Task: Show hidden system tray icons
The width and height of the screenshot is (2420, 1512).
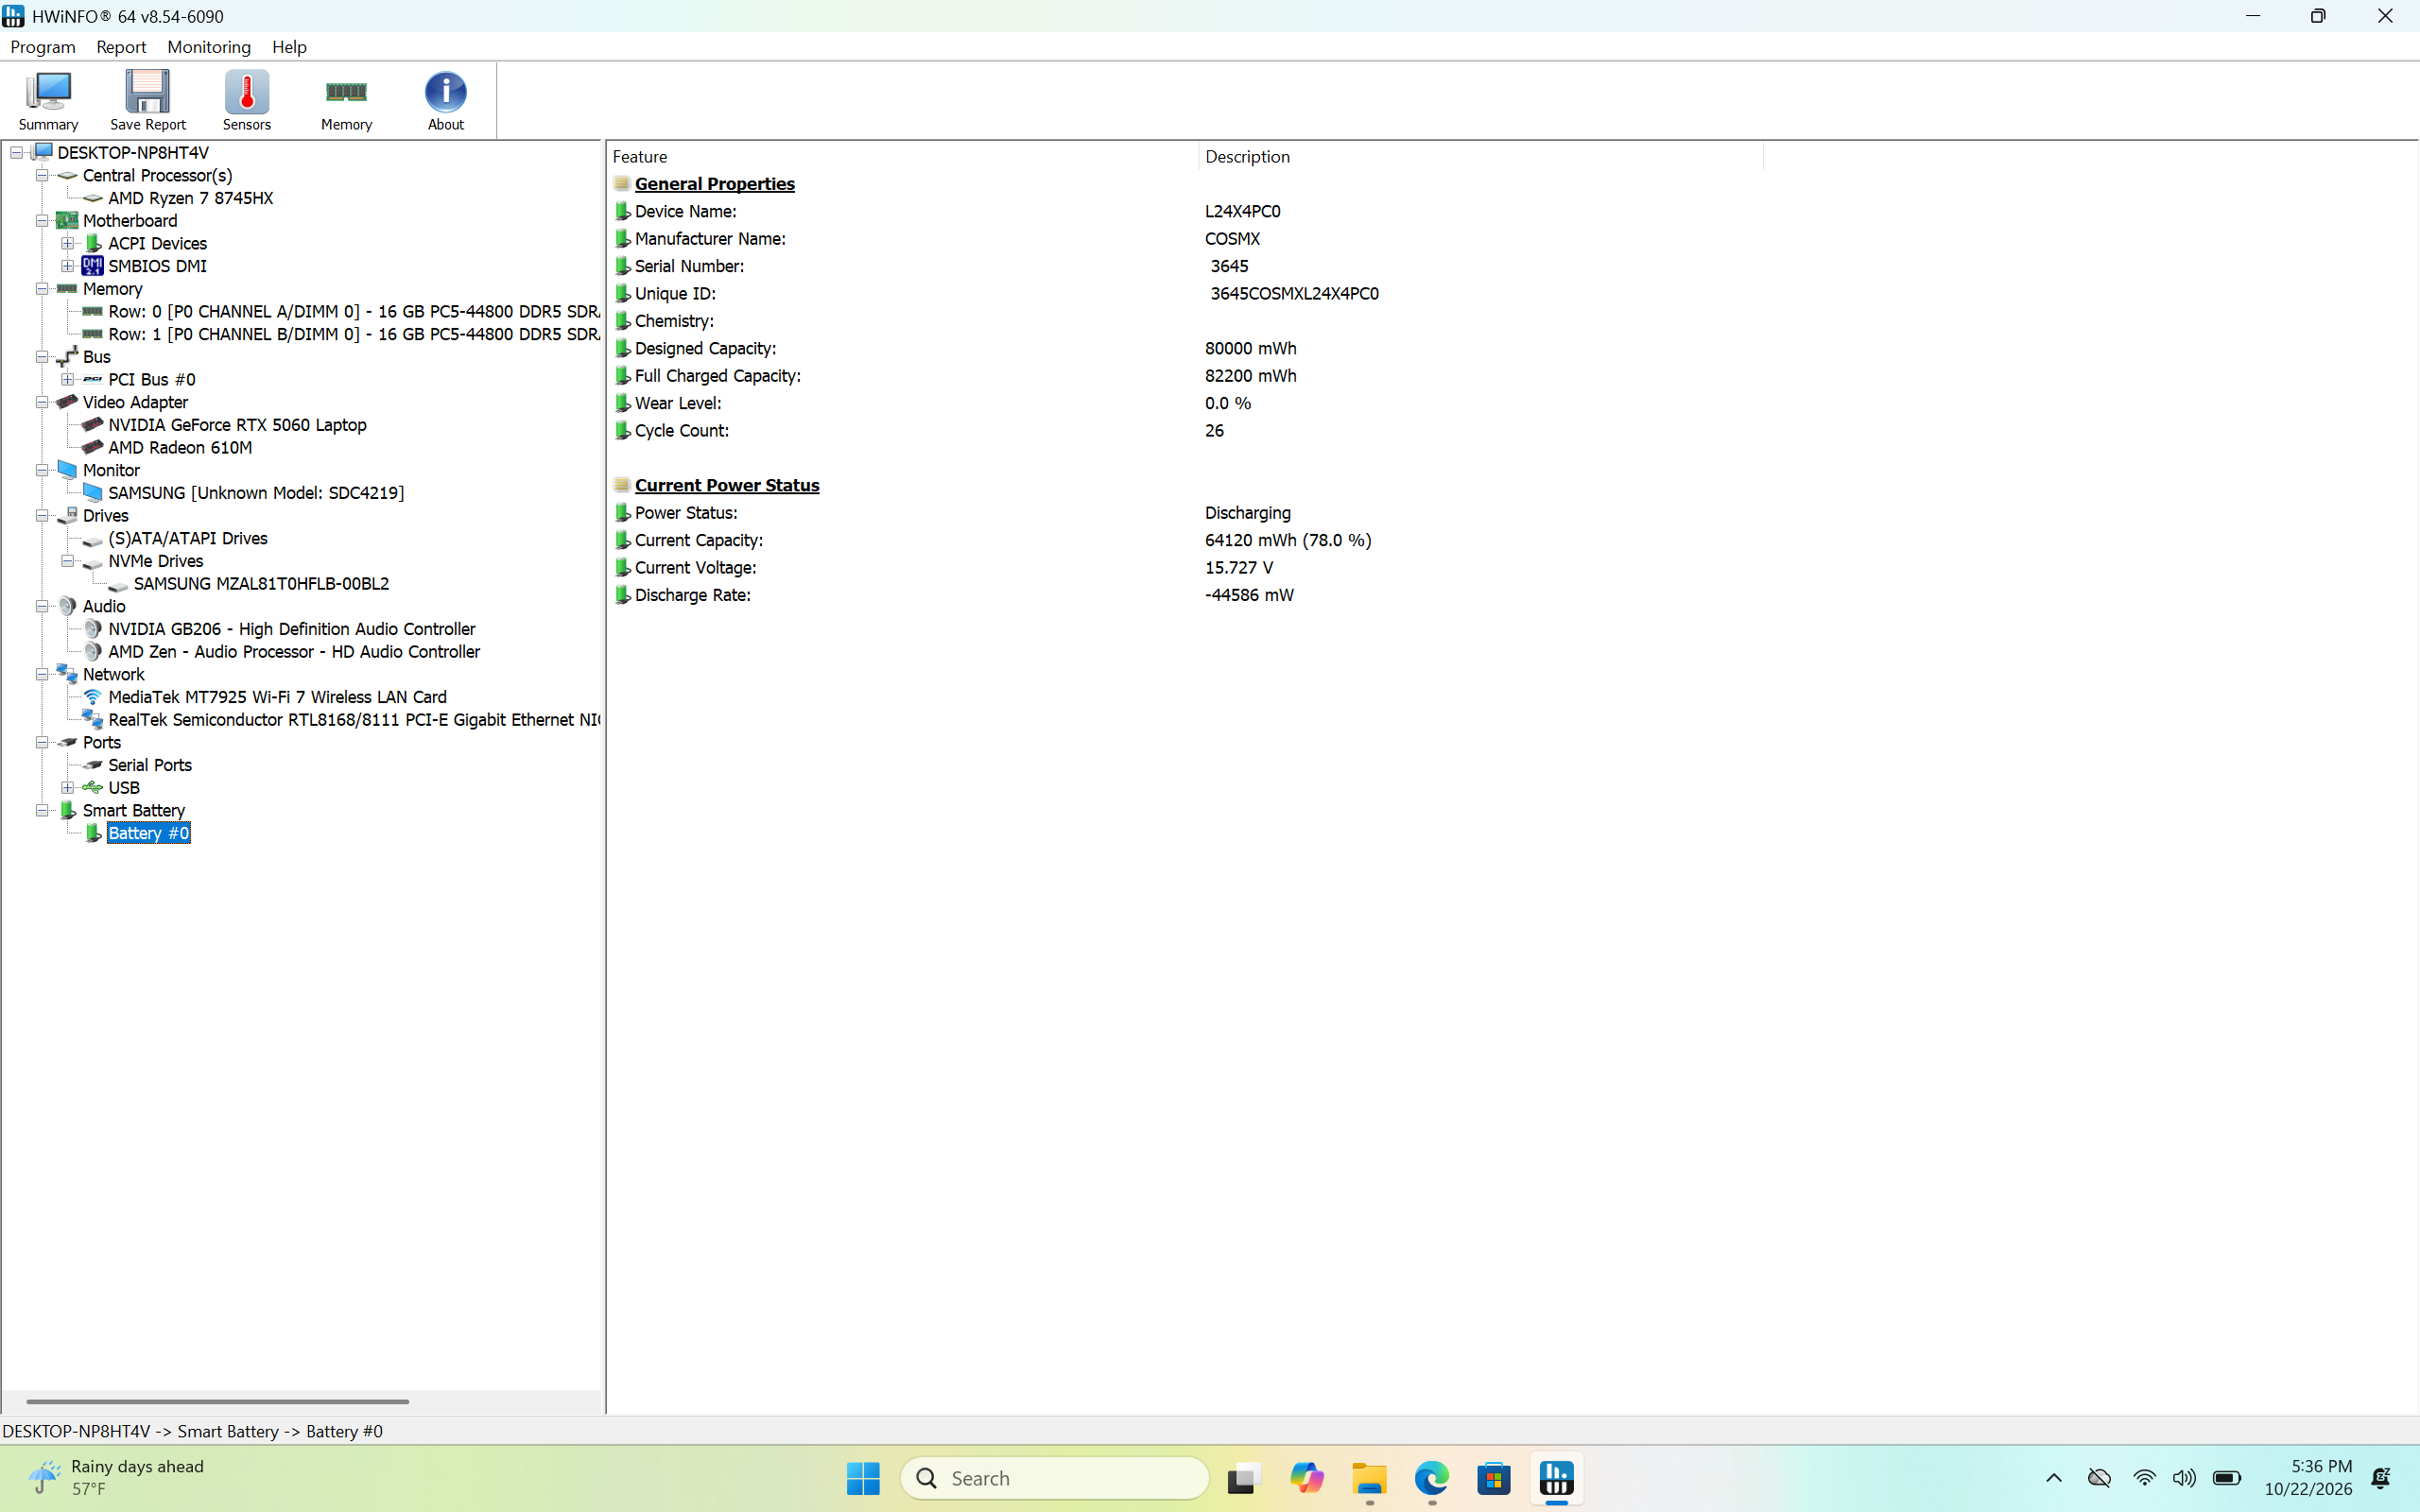Action: coord(2054,1478)
